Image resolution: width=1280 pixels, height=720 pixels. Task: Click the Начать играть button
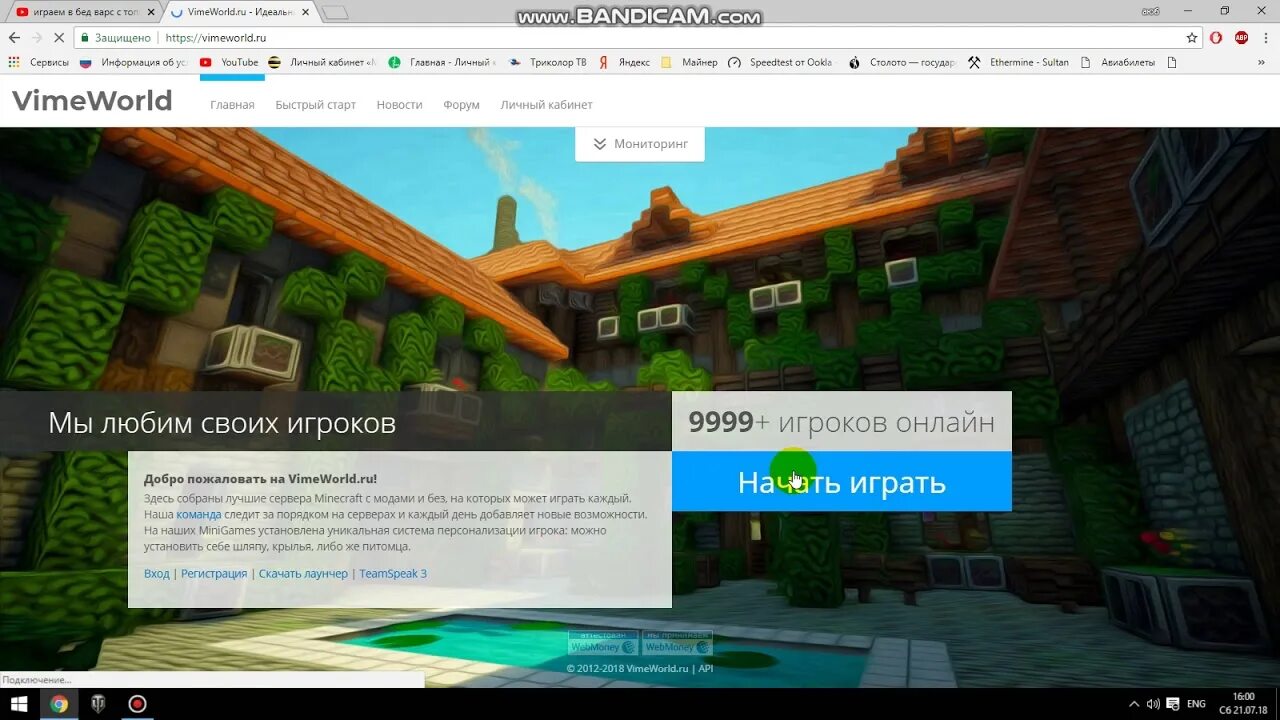pyautogui.click(x=842, y=482)
